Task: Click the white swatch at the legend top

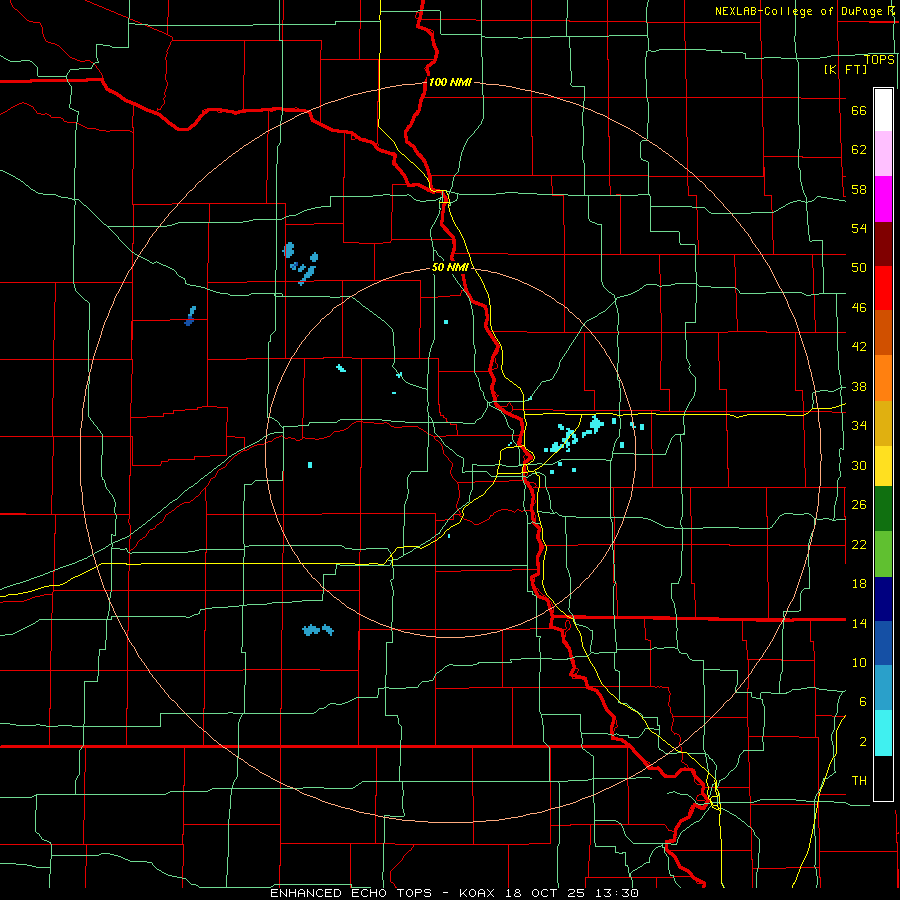Action: (x=883, y=110)
